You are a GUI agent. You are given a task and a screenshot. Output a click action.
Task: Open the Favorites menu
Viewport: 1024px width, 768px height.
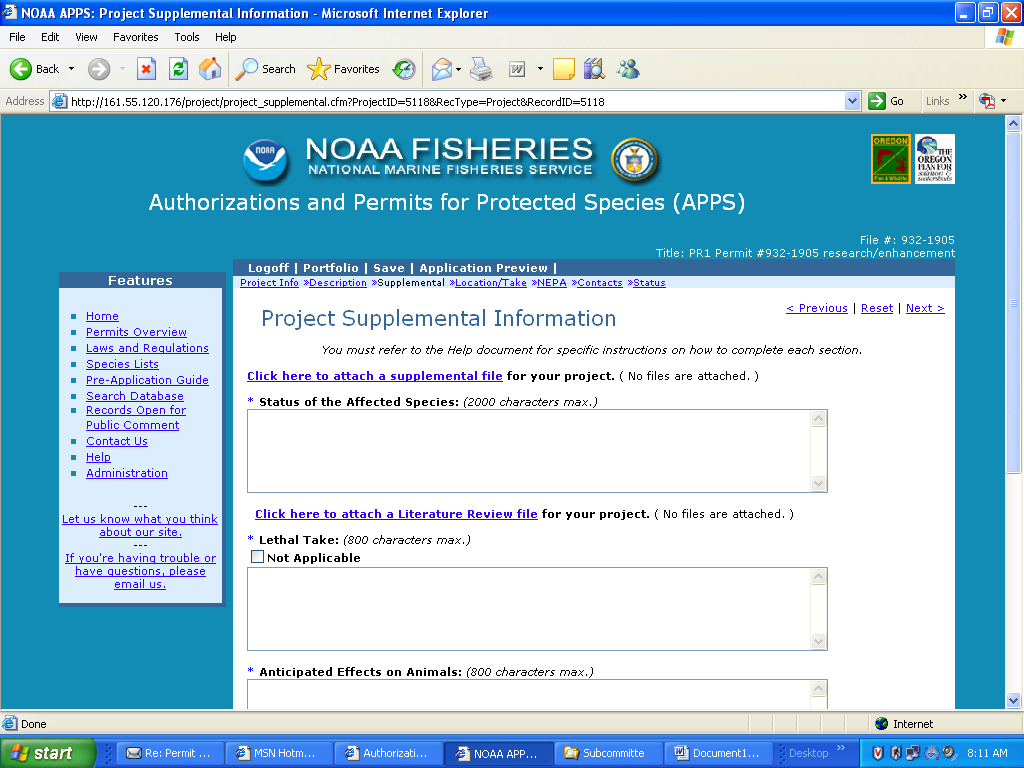coord(135,37)
